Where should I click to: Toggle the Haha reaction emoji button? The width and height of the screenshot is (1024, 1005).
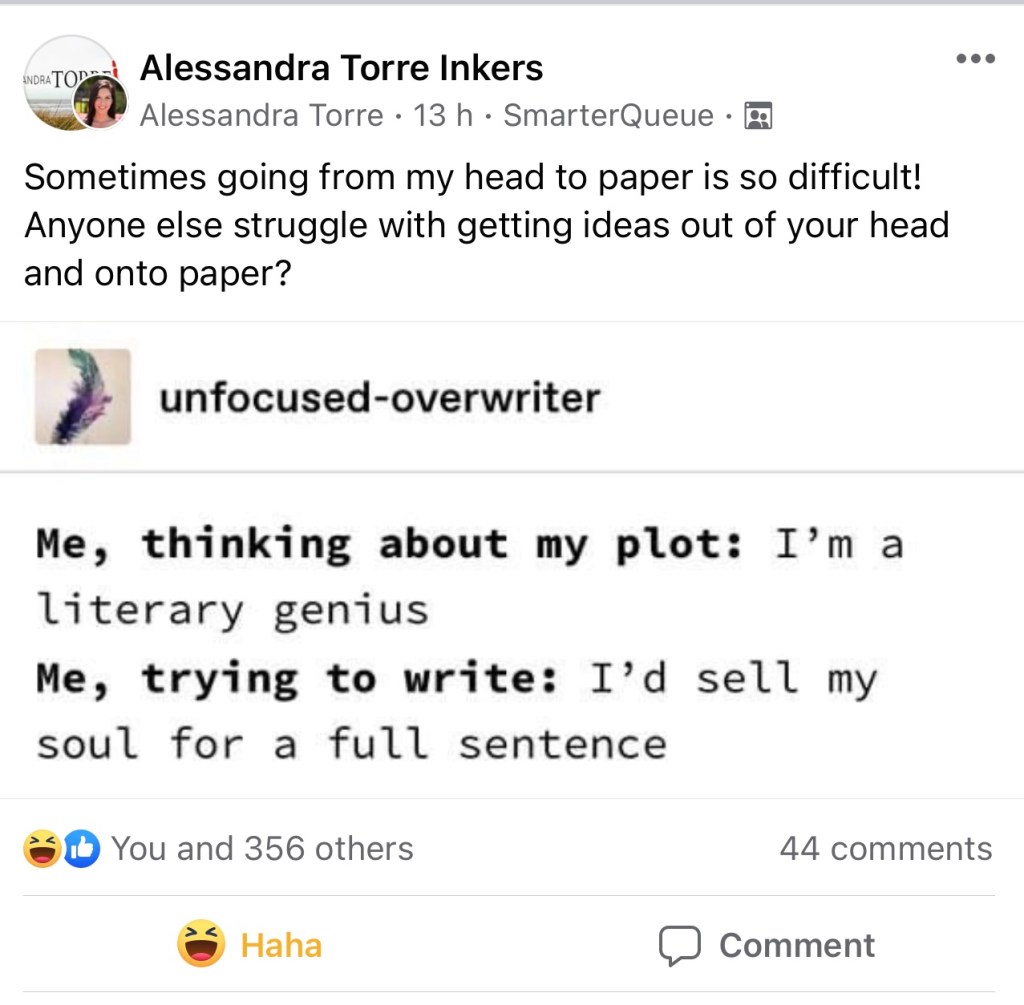point(201,944)
